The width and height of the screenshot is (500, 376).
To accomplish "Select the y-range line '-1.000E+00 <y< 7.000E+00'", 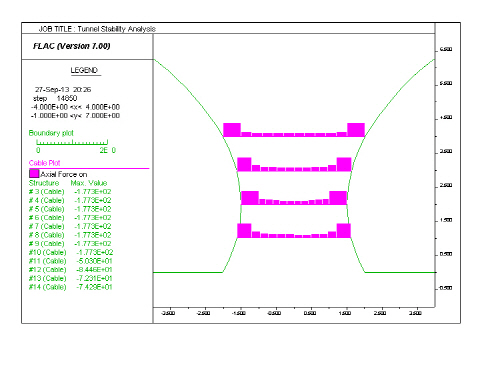I will coord(75,116).
